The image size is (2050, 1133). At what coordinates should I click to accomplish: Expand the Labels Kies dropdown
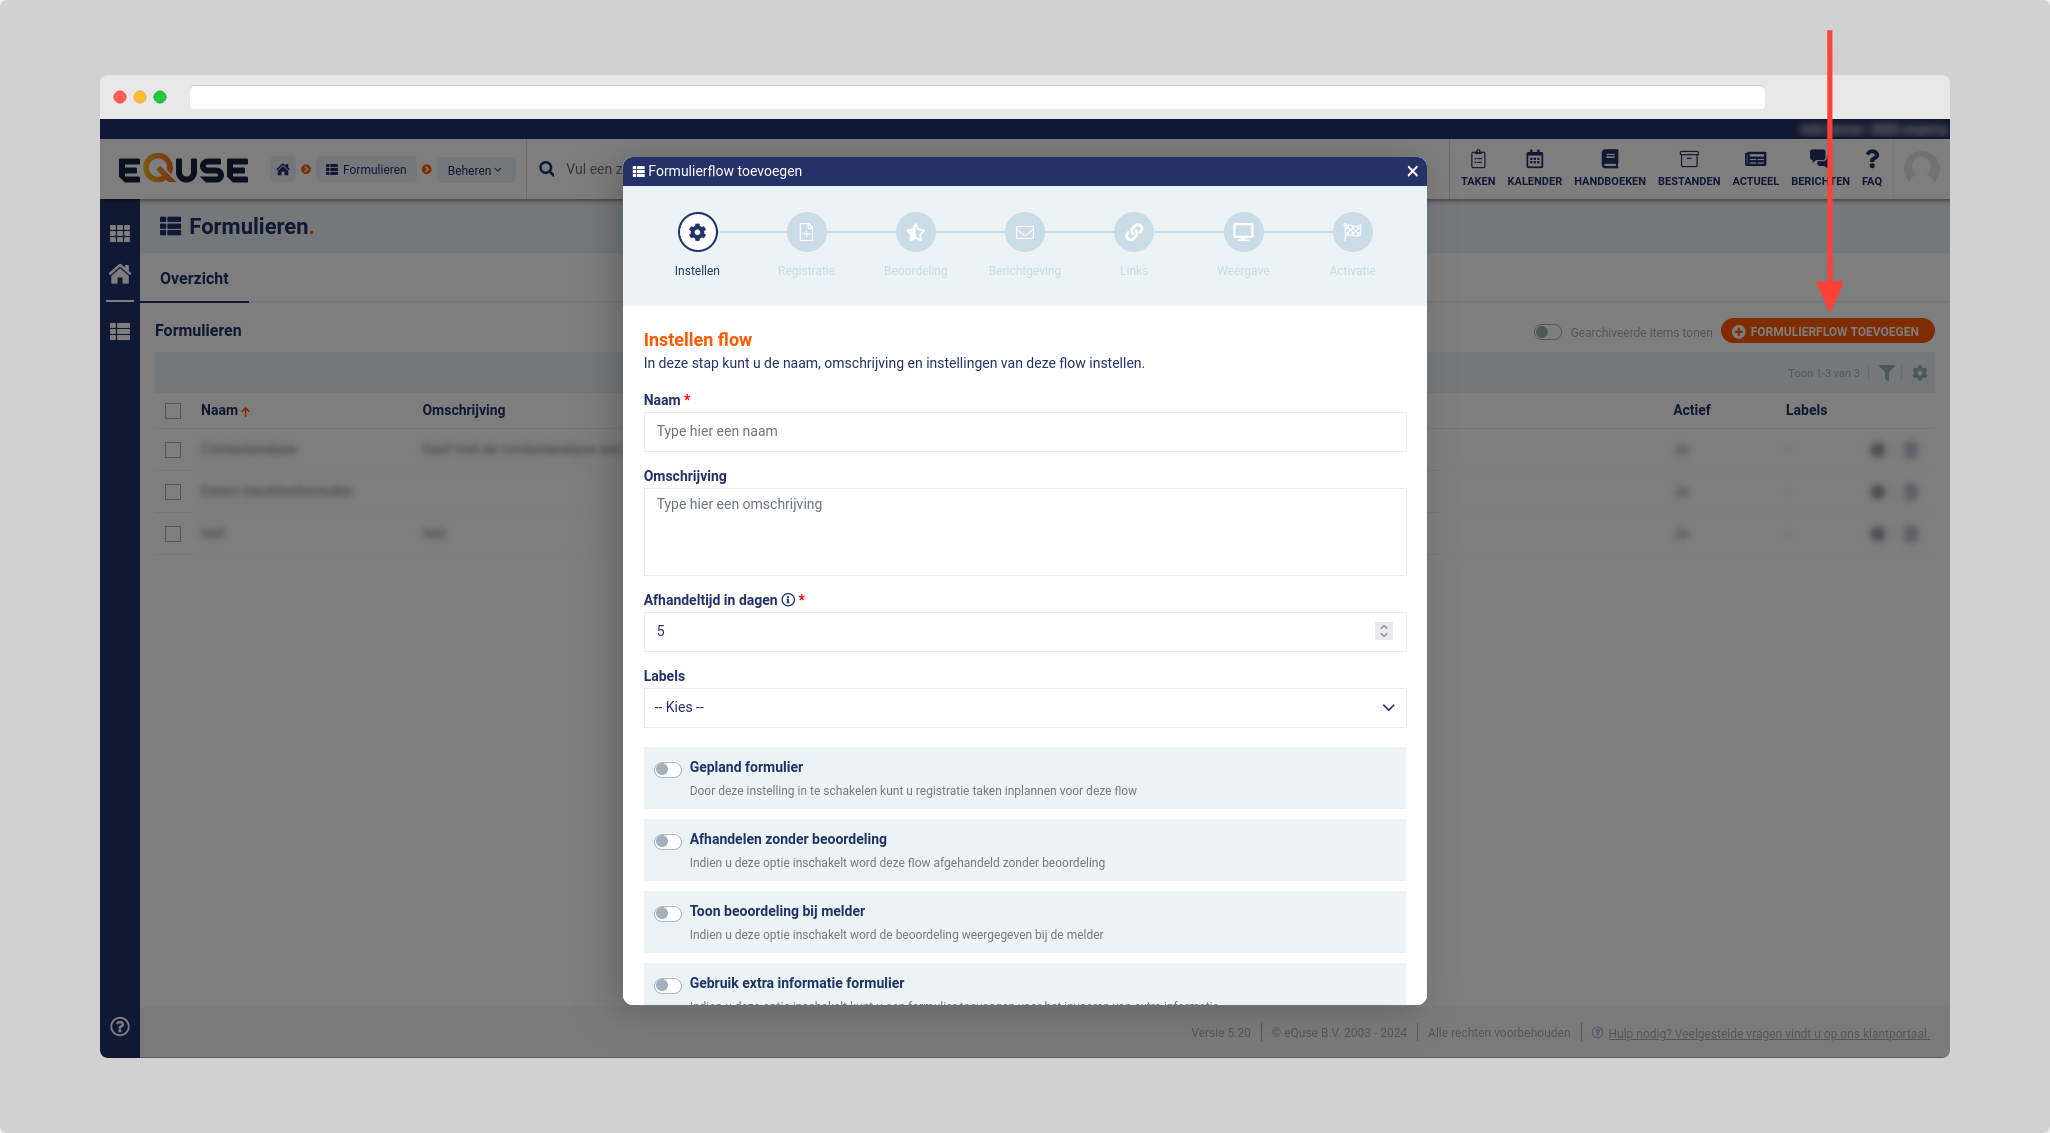pyautogui.click(x=1024, y=707)
